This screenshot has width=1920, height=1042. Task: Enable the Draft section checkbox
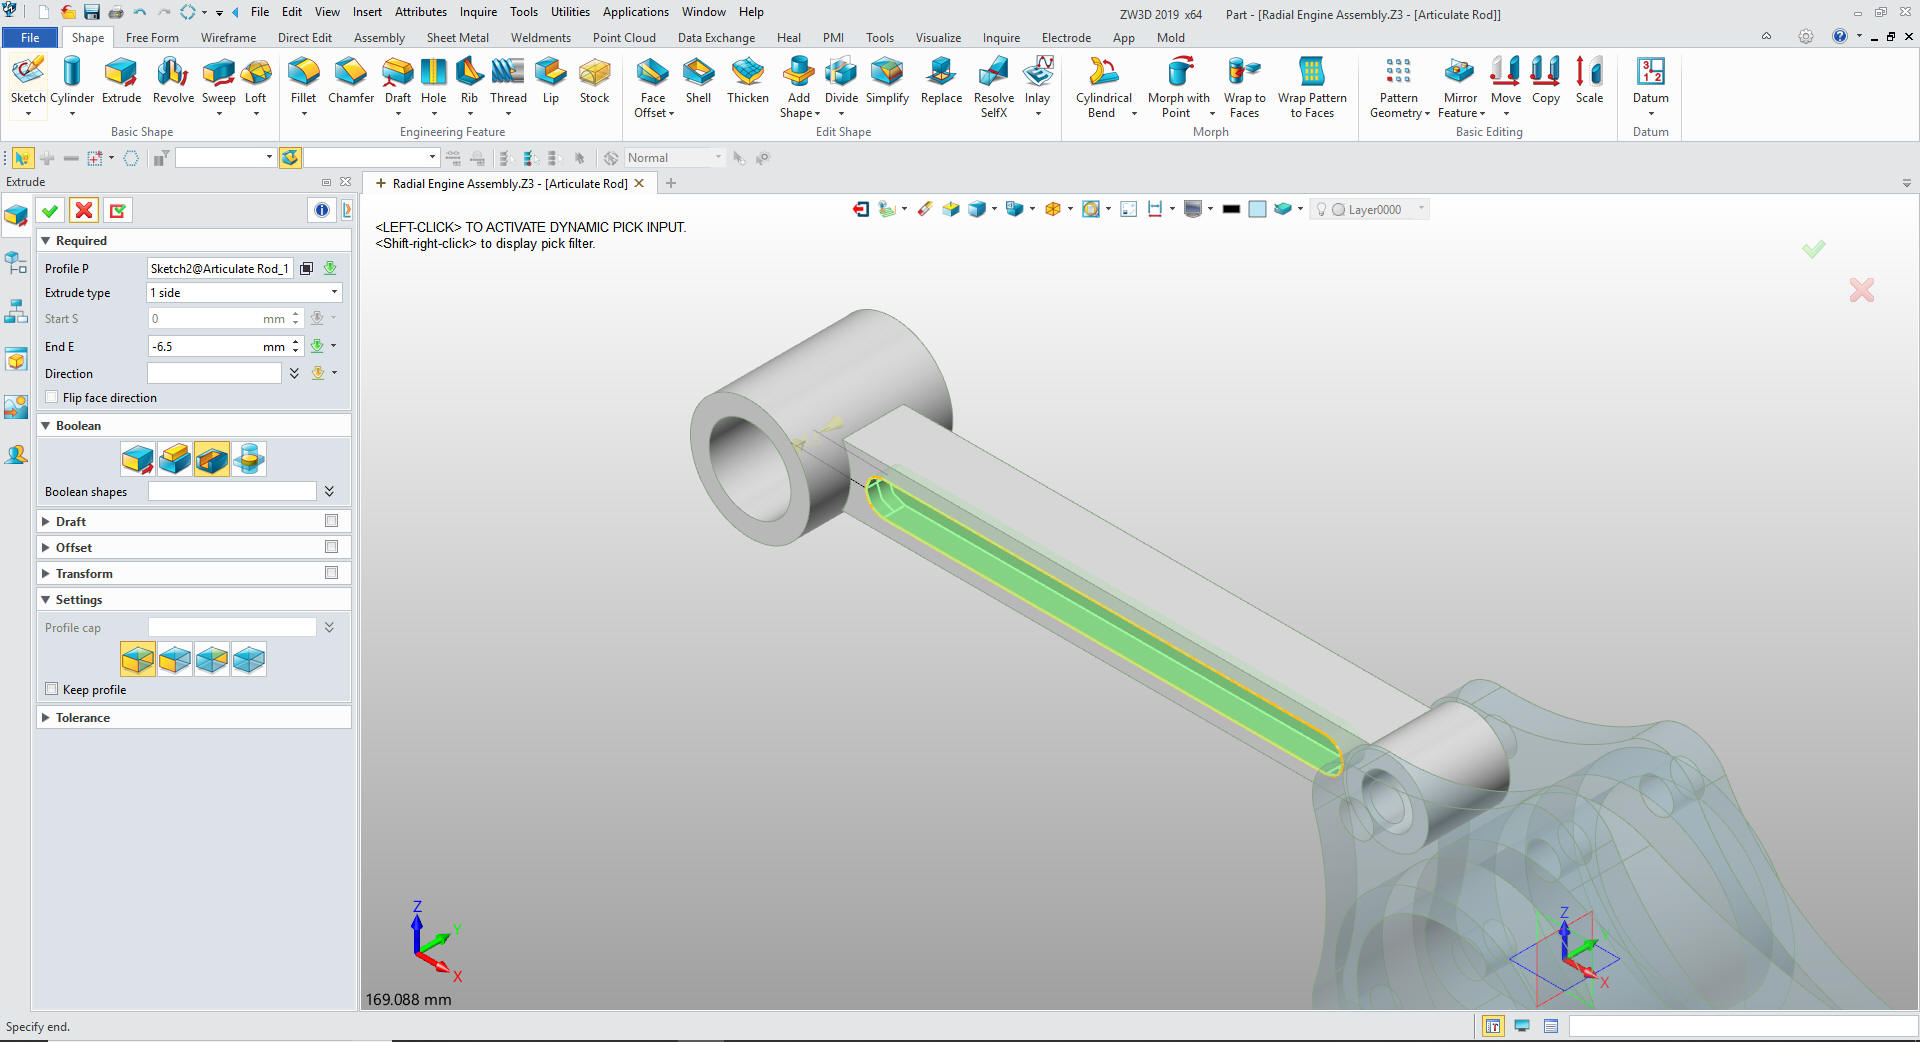pyautogui.click(x=331, y=521)
